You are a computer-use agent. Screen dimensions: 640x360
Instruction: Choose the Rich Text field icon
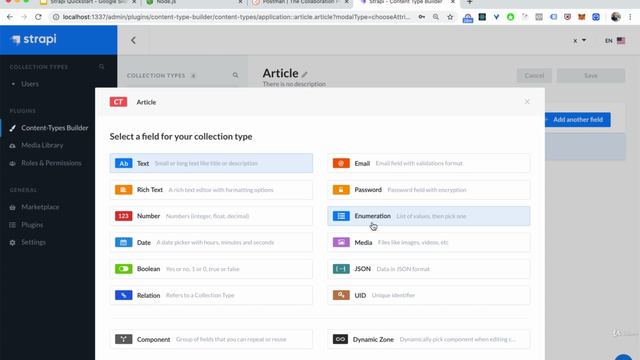(x=123, y=190)
